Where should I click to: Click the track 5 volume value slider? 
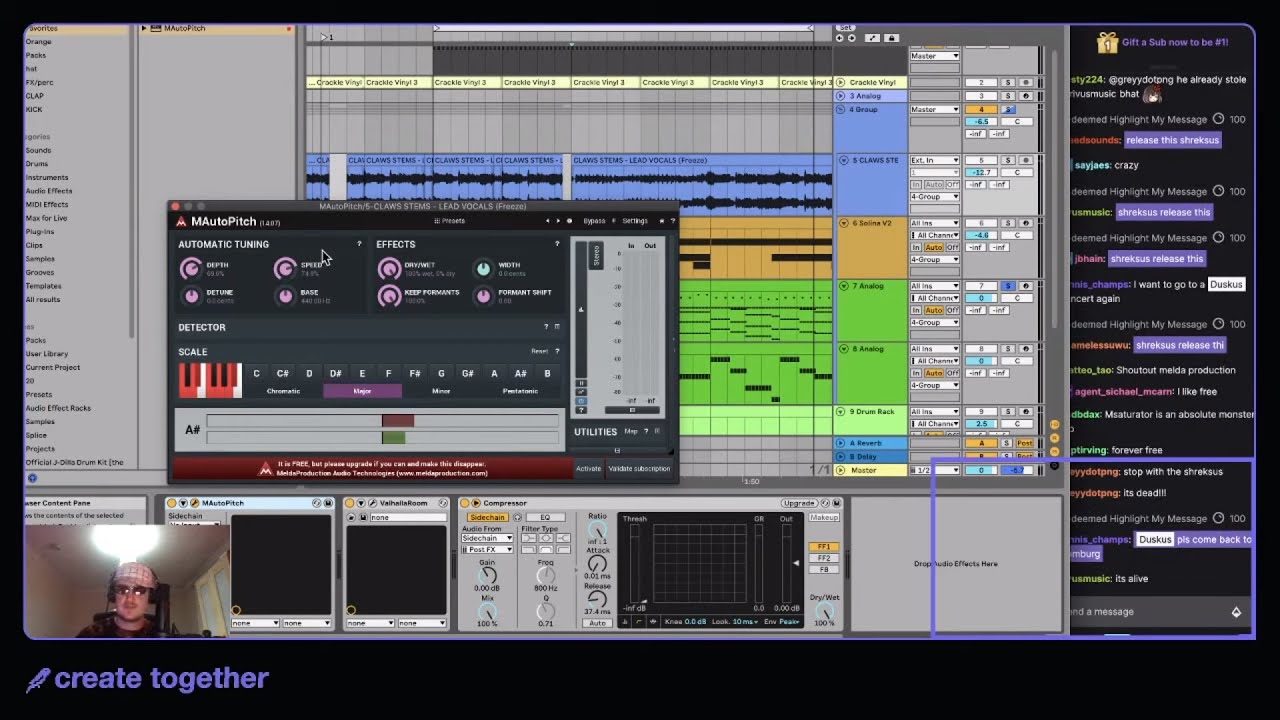981,172
